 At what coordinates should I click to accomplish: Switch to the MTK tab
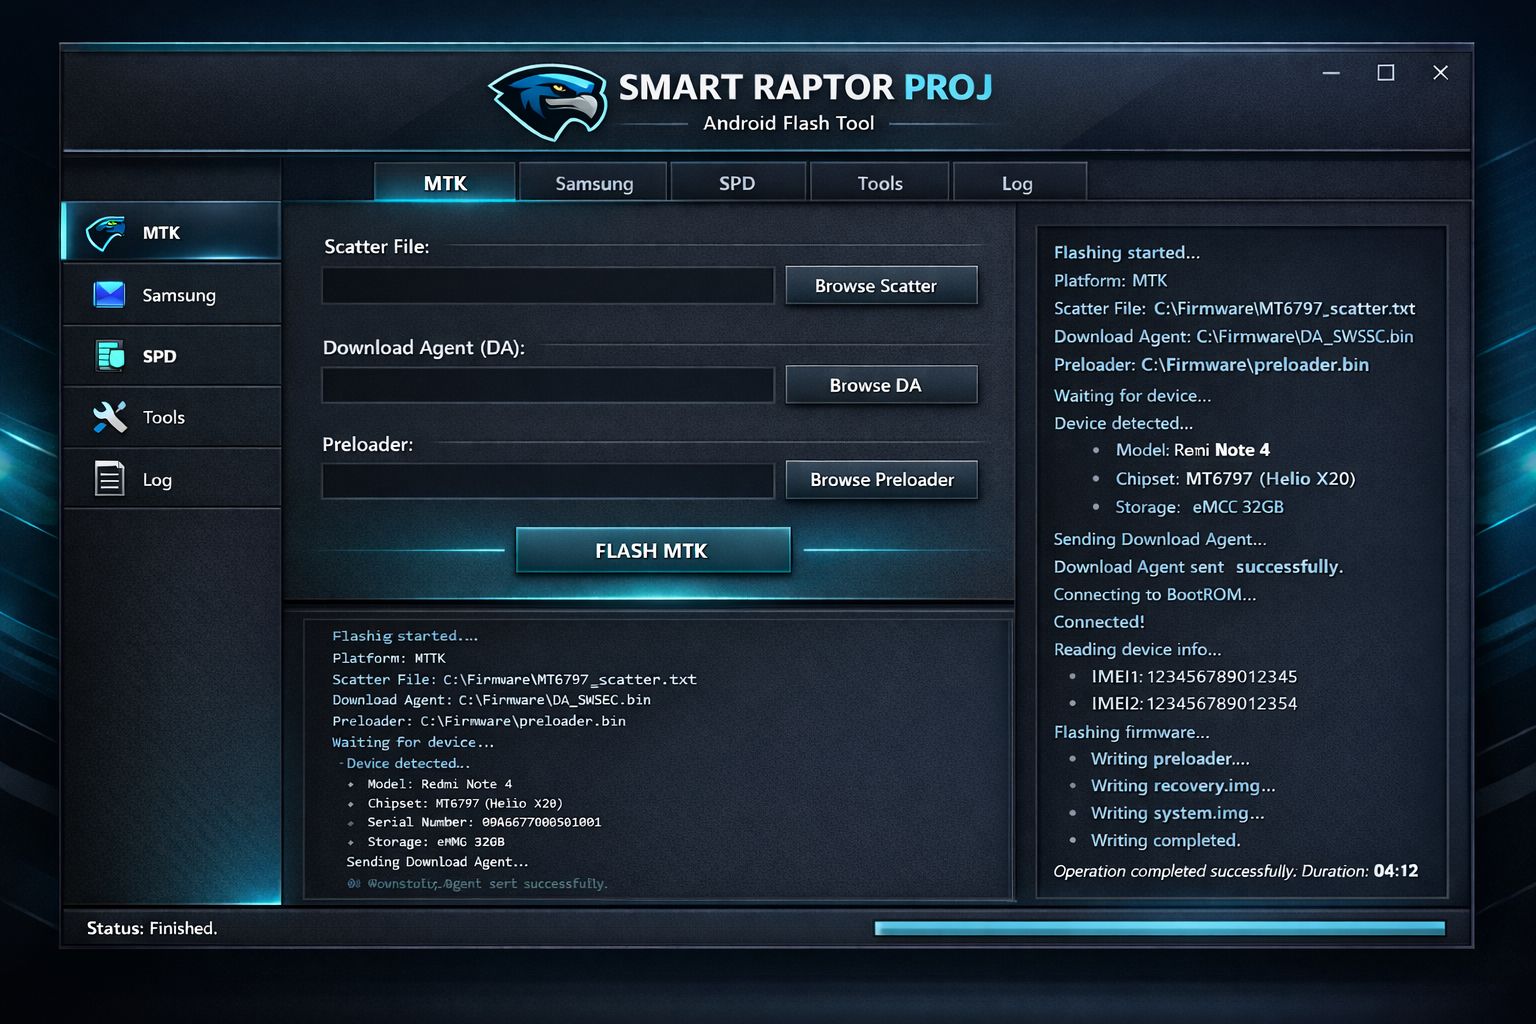(x=445, y=183)
